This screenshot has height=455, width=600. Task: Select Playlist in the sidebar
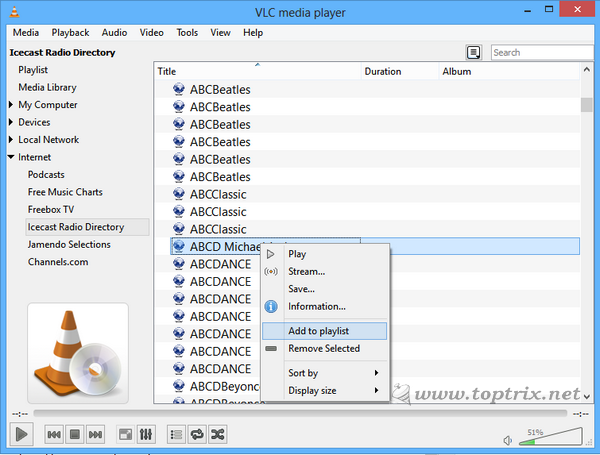33,70
